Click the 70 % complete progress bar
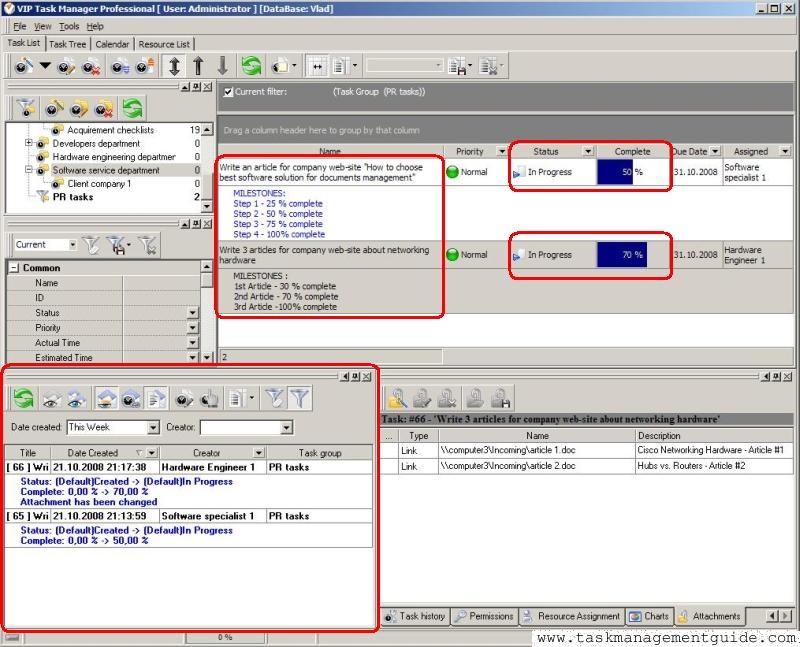 (632, 255)
